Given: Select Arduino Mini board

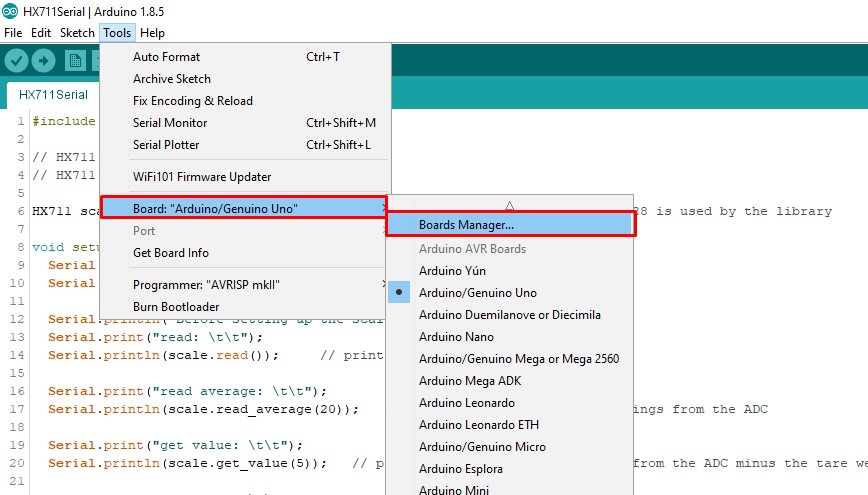Looking at the screenshot, I should point(510,489).
